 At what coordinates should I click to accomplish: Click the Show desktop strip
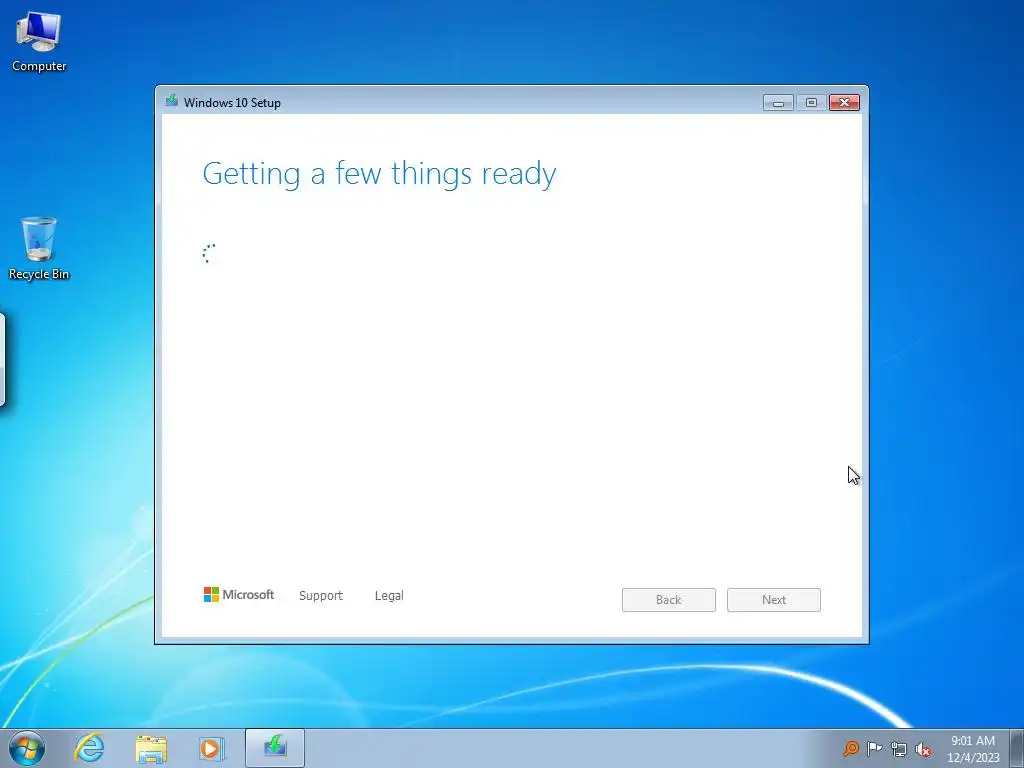(x=1017, y=748)
